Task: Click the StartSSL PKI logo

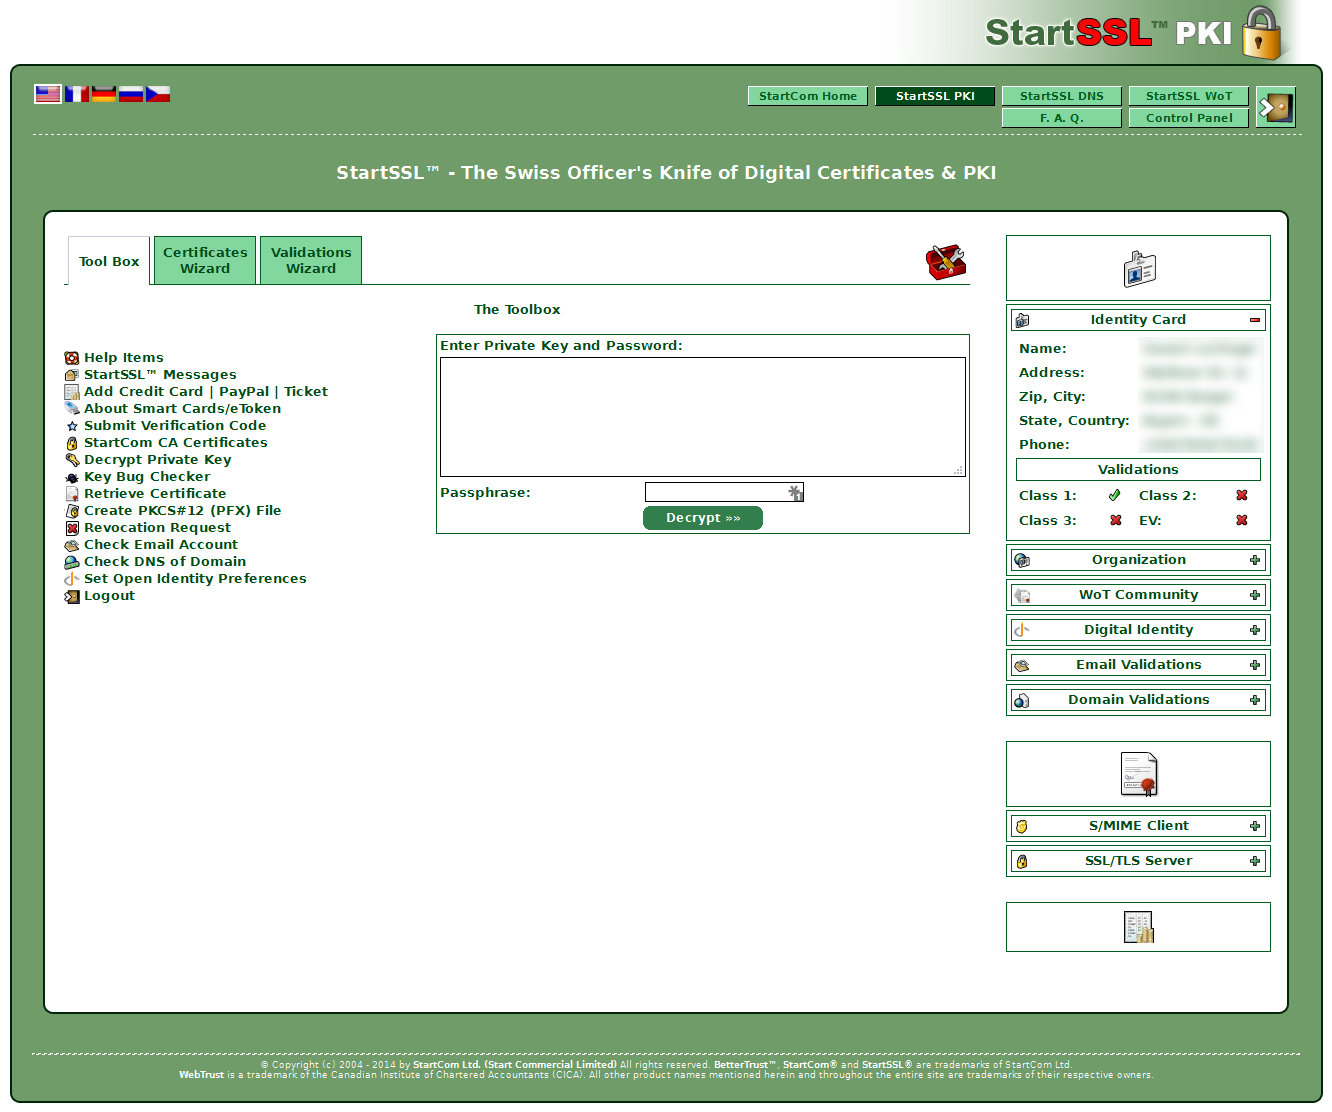Action: [1134, 32]
